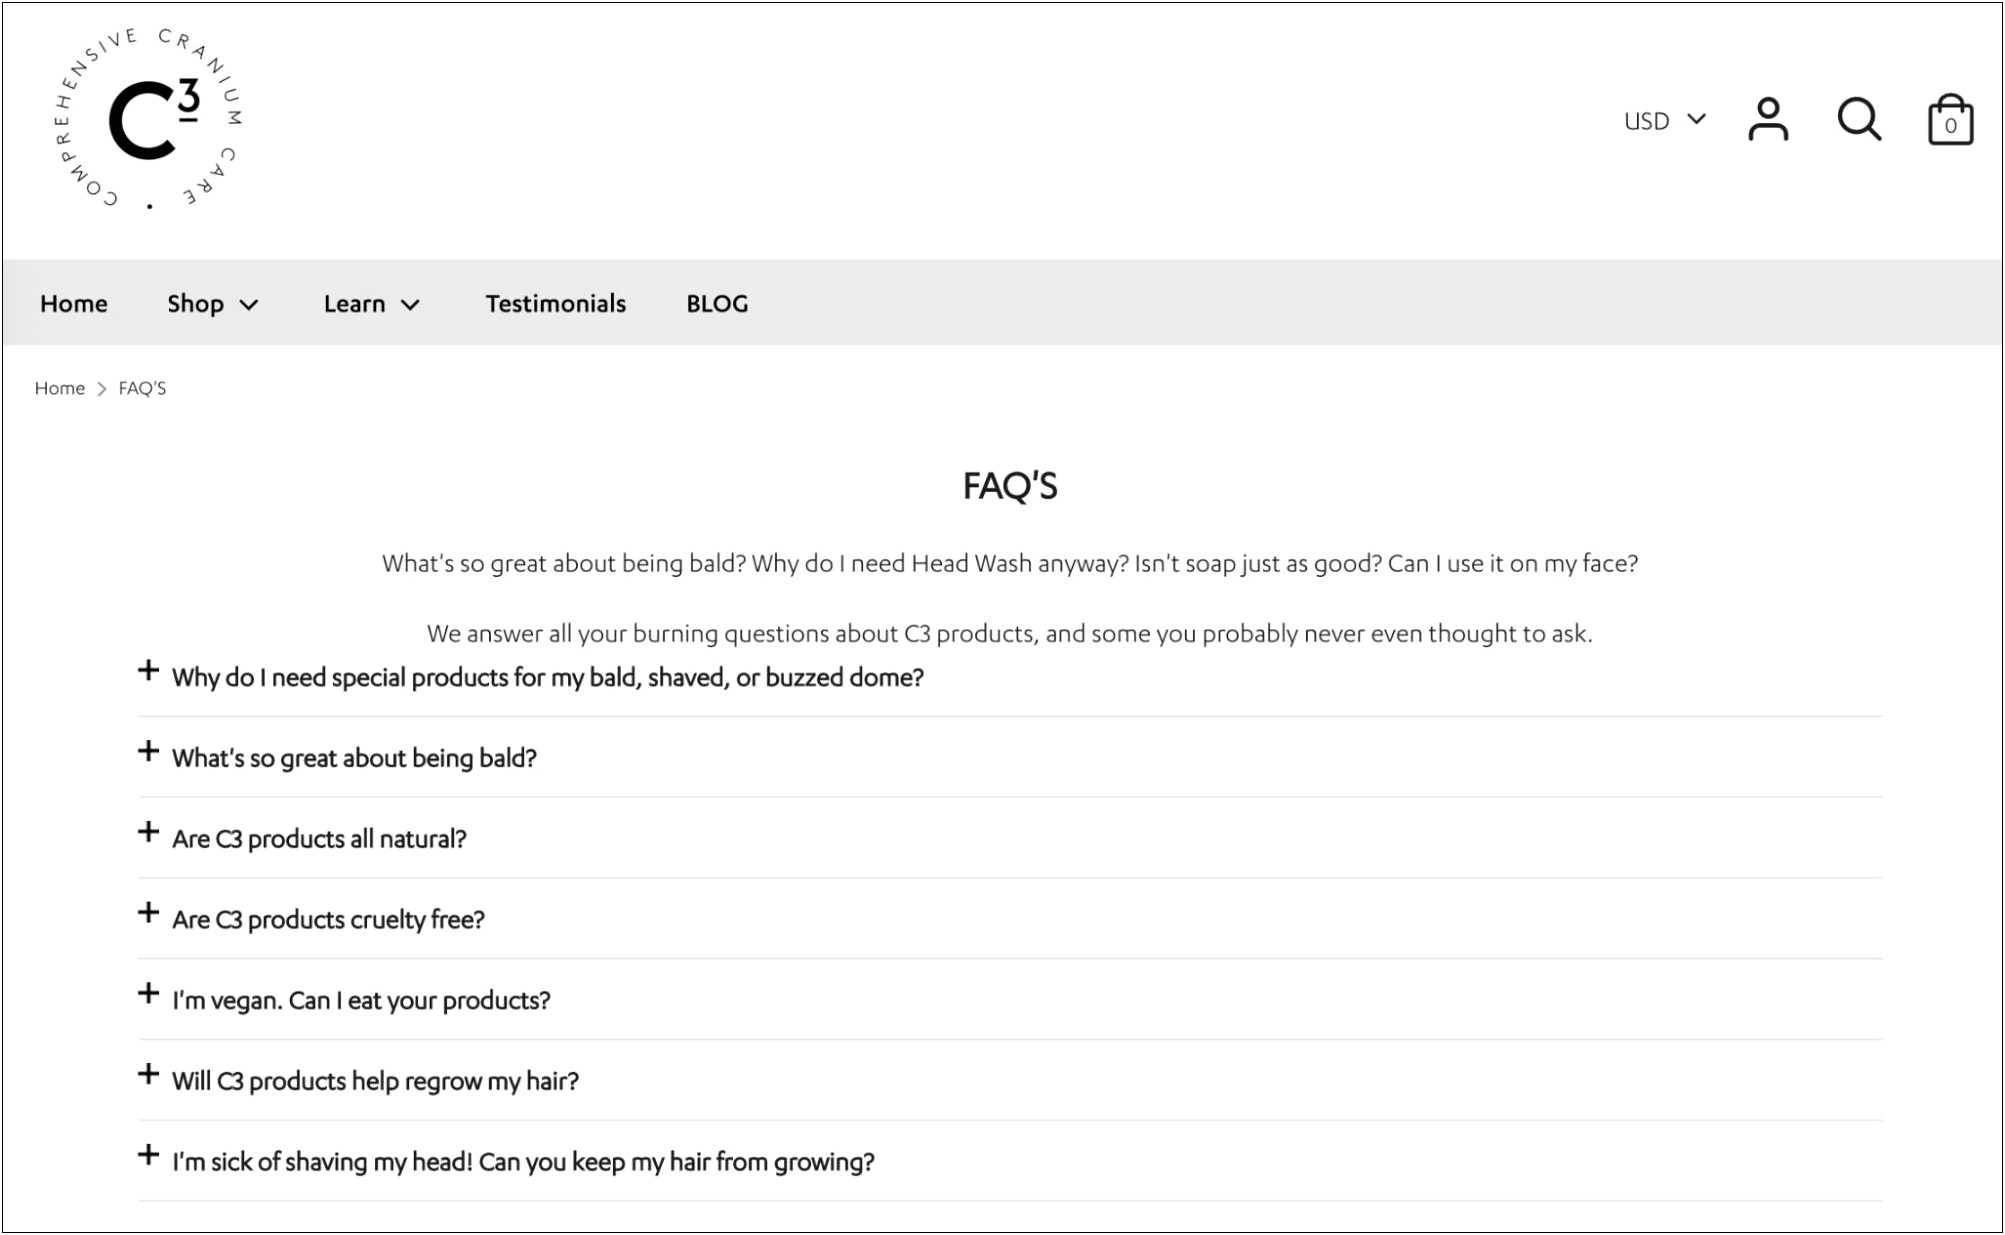This screenshot has height=1235, width=2005.
Task: Click the BLOG navigation tab
Action: pyautogui.click(x=719, y=302)
